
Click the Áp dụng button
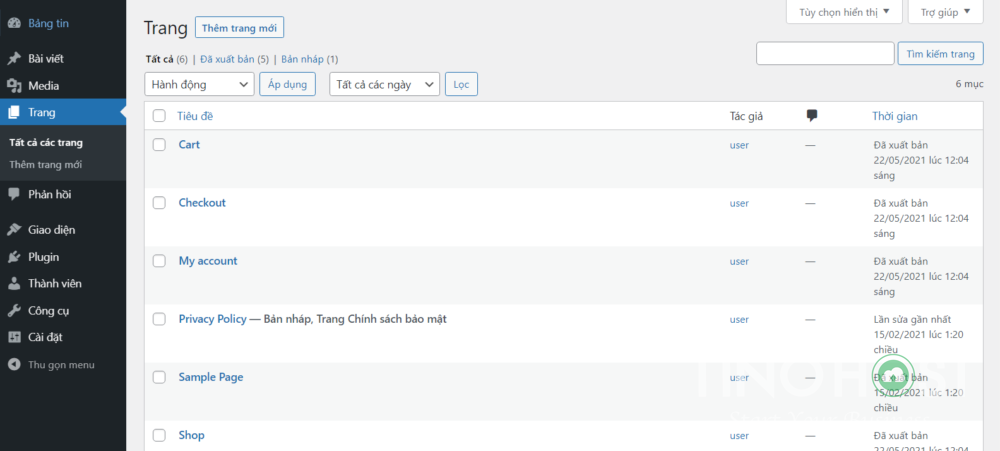click(288, 84)
